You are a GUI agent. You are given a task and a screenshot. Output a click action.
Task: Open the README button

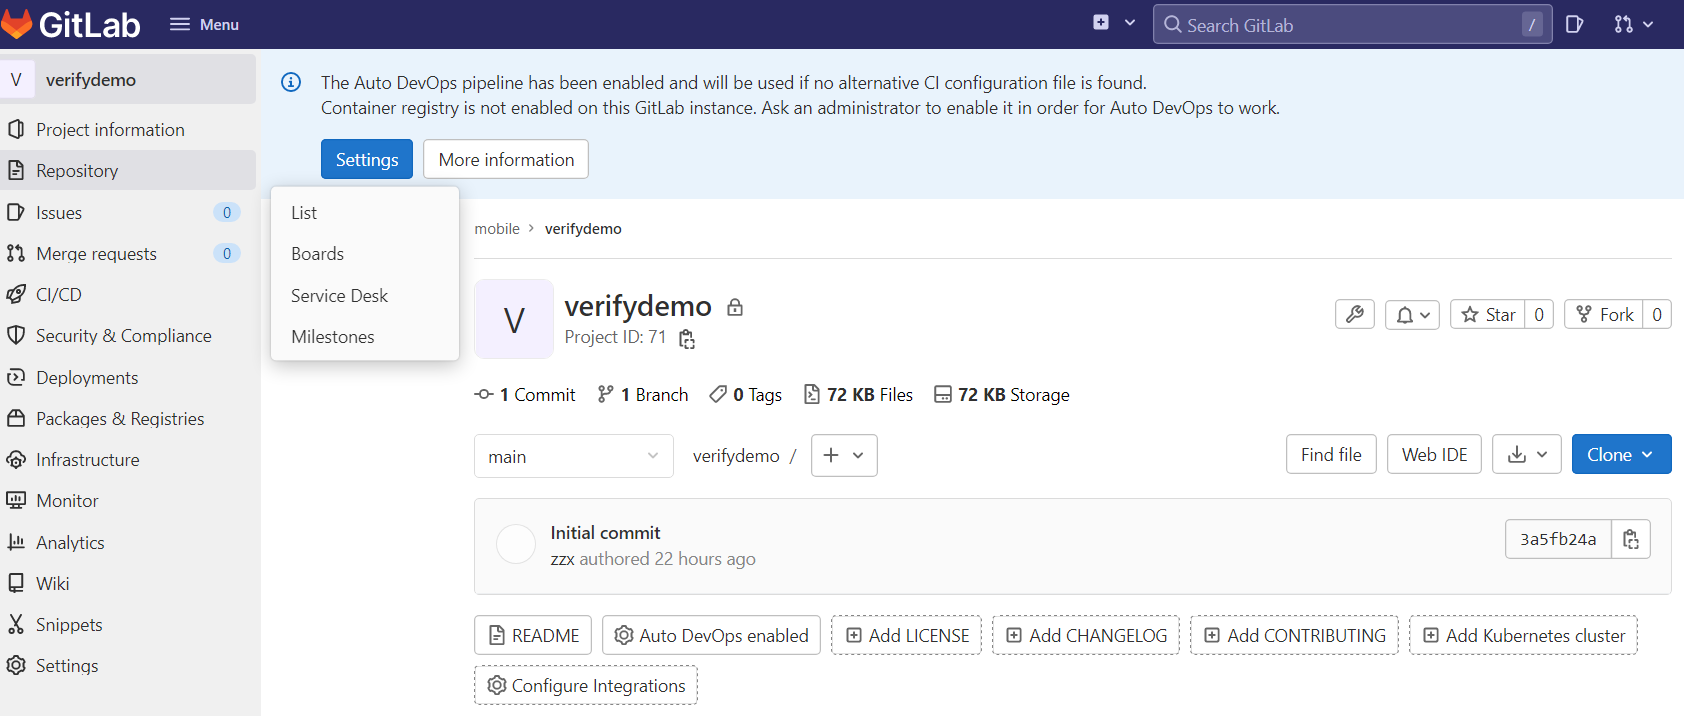pos(533,635)
